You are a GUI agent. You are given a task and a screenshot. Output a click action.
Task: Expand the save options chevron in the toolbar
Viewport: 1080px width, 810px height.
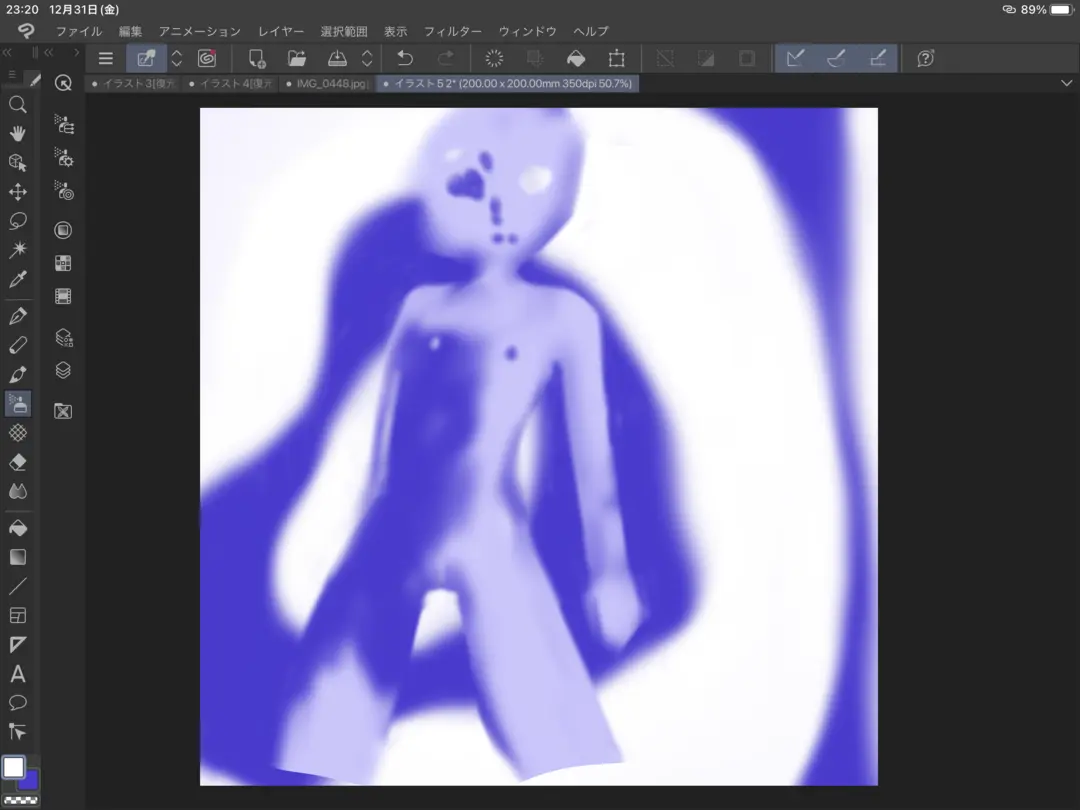365,58
